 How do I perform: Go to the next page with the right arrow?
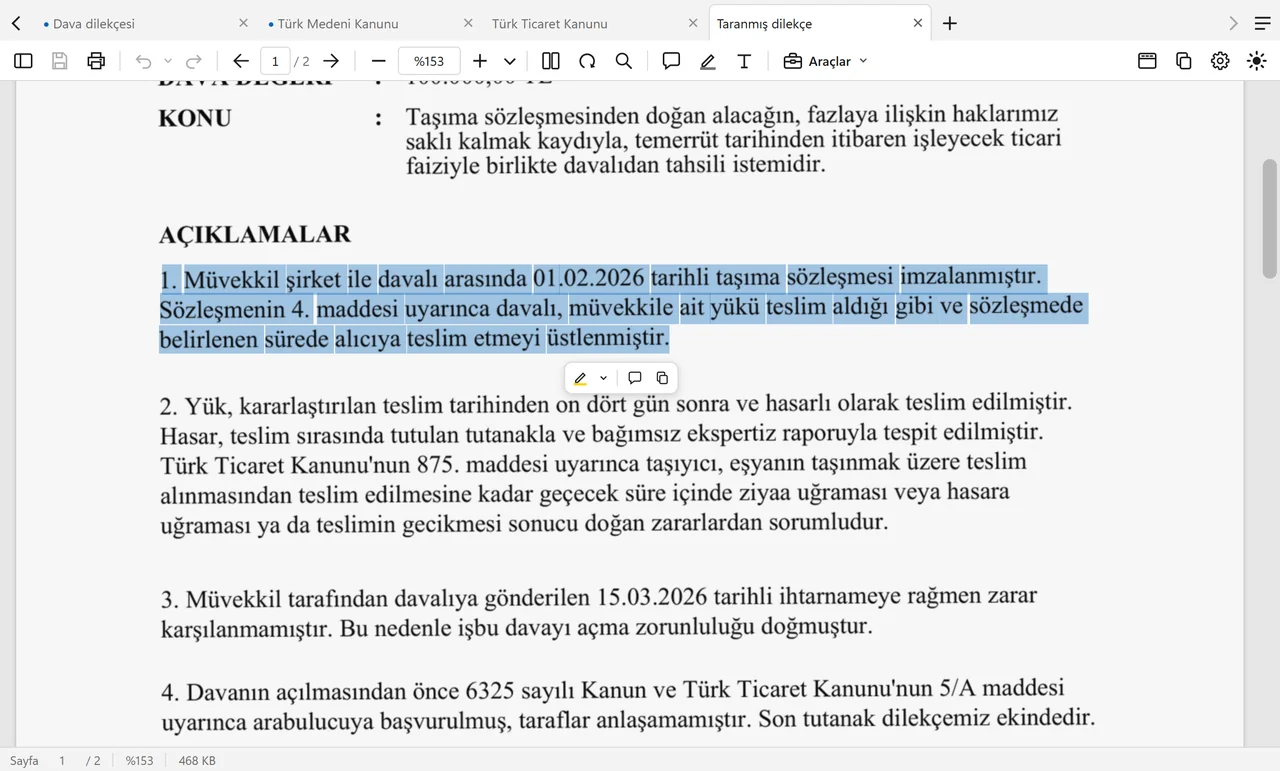click(331, 61)
